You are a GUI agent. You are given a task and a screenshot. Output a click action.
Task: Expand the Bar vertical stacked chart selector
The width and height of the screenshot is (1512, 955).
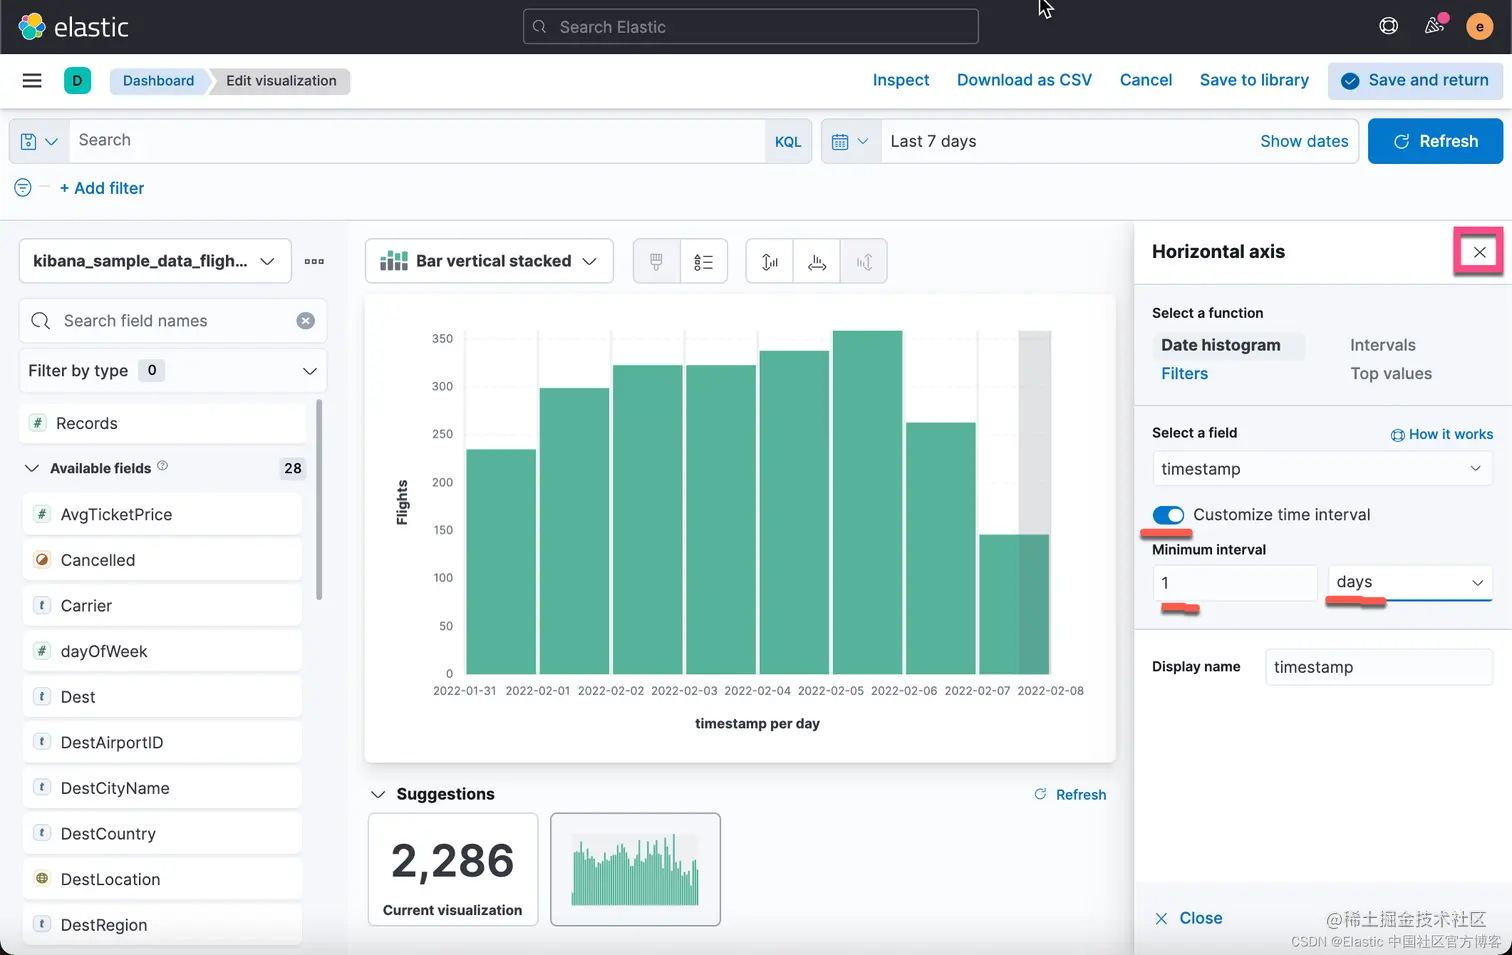[489, 261]
